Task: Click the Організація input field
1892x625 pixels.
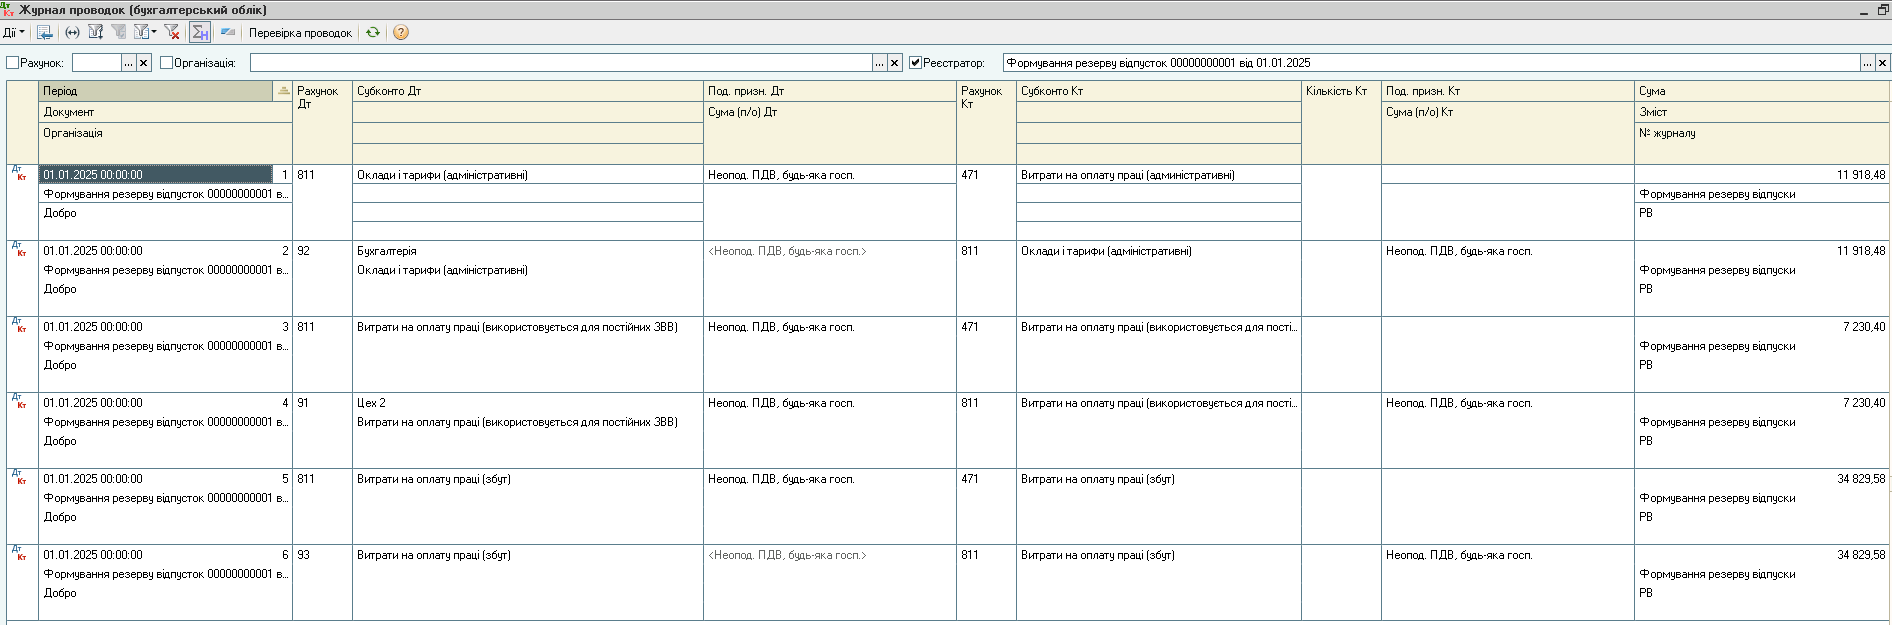Action: (561, 63)
